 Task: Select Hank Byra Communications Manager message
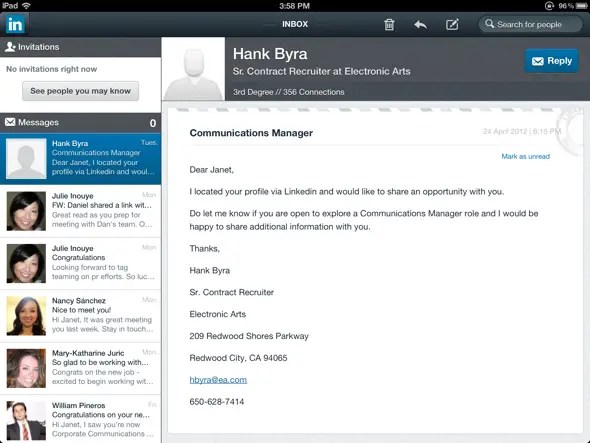(x=81, y=158)
